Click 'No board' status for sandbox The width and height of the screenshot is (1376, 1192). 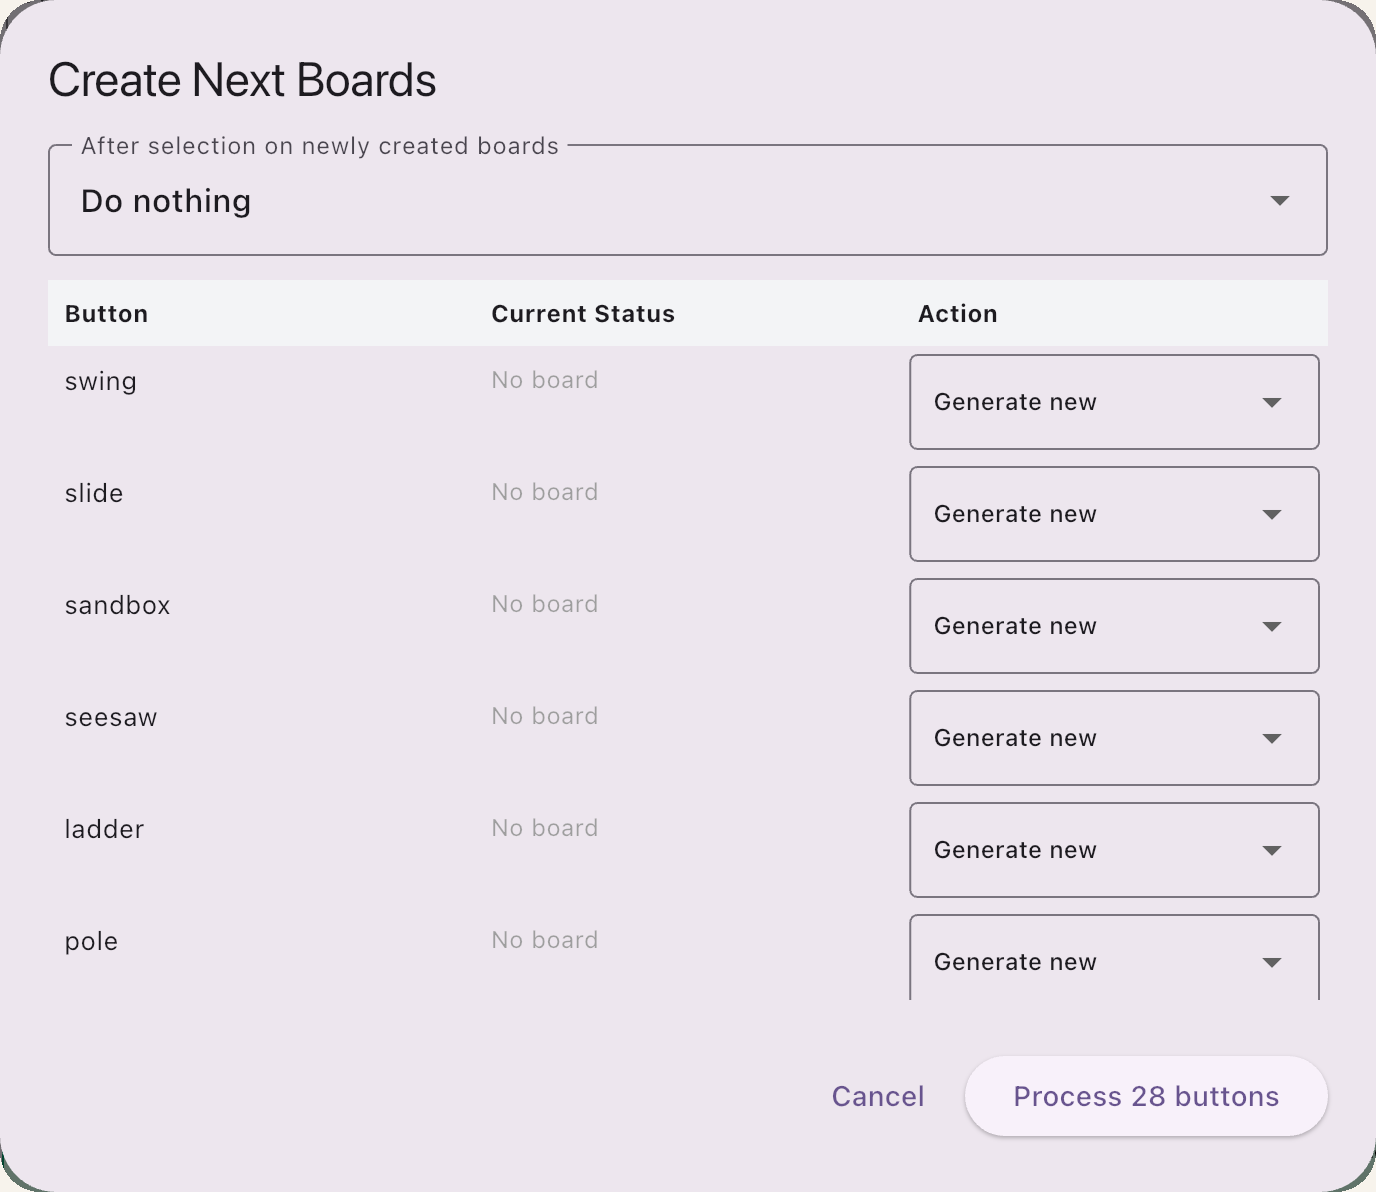coord(545,604)
